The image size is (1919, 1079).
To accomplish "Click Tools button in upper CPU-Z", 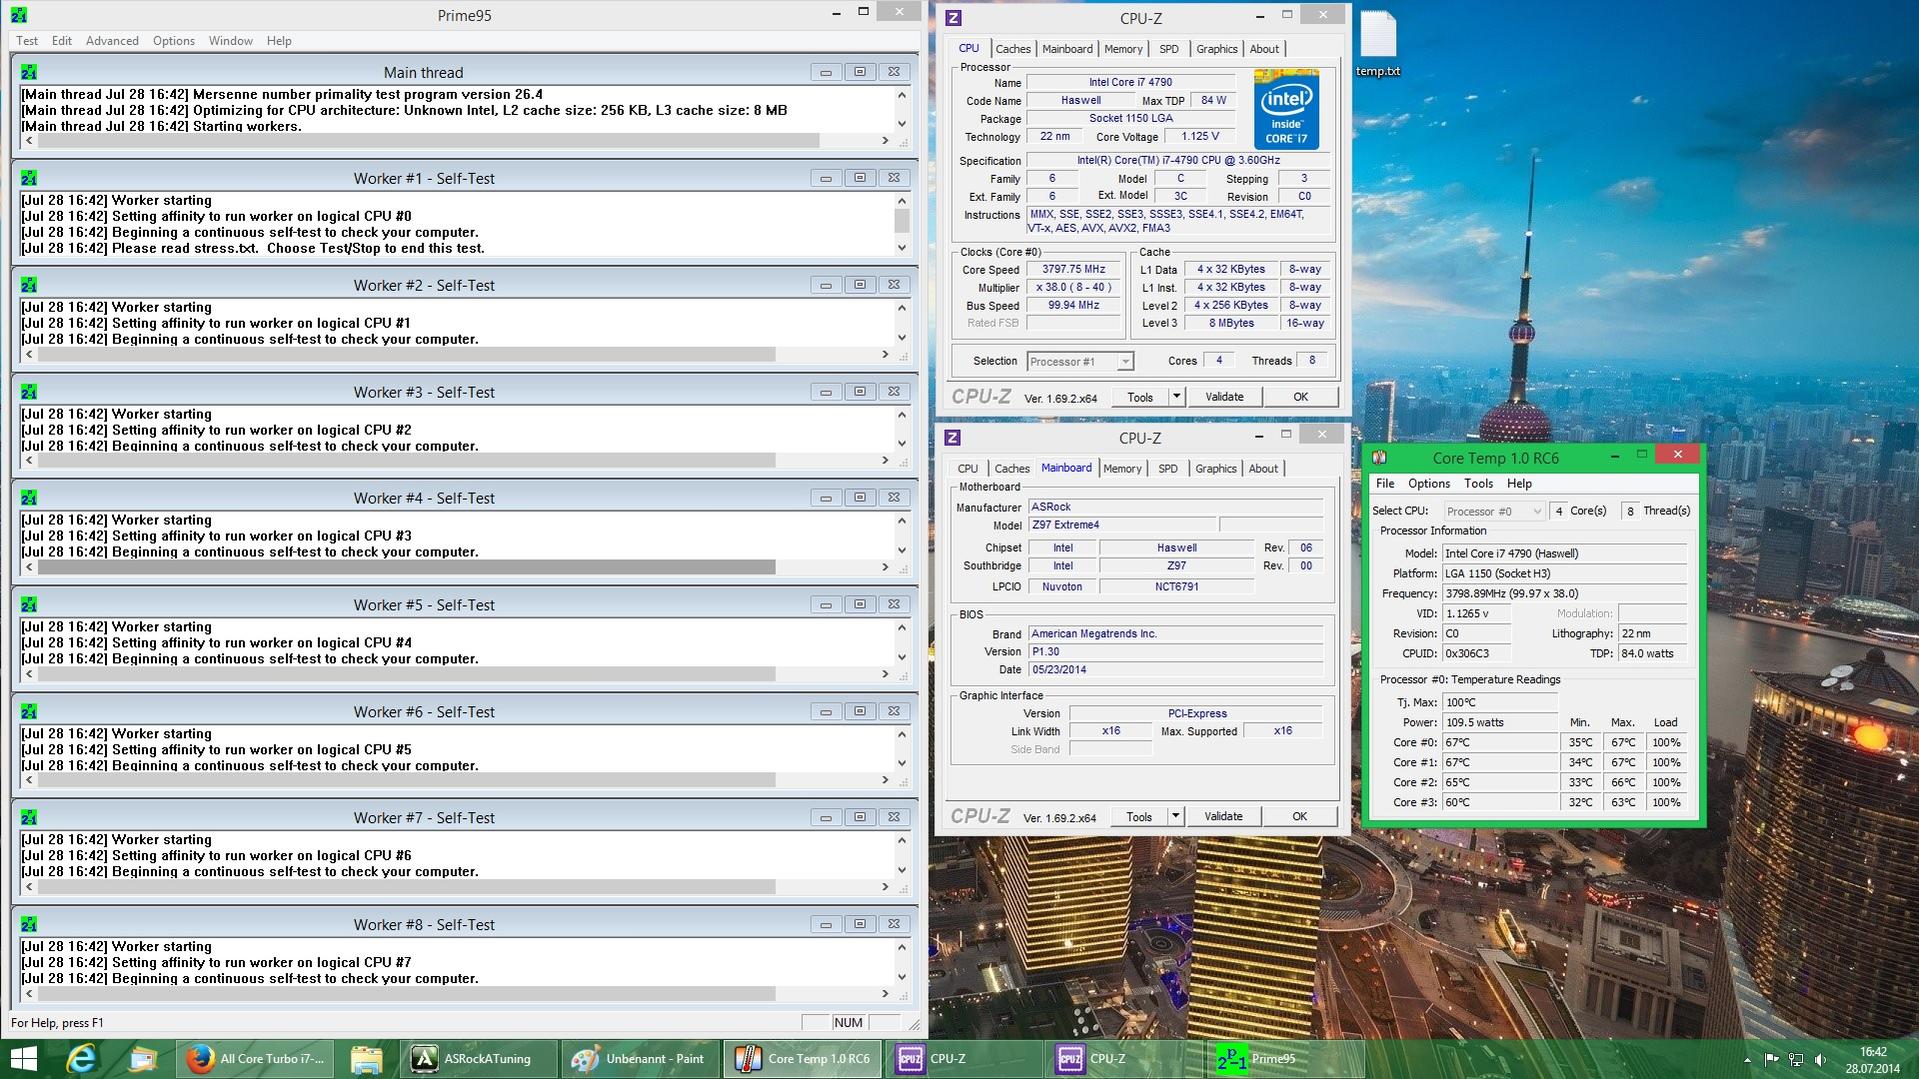I will [1140, 397].
